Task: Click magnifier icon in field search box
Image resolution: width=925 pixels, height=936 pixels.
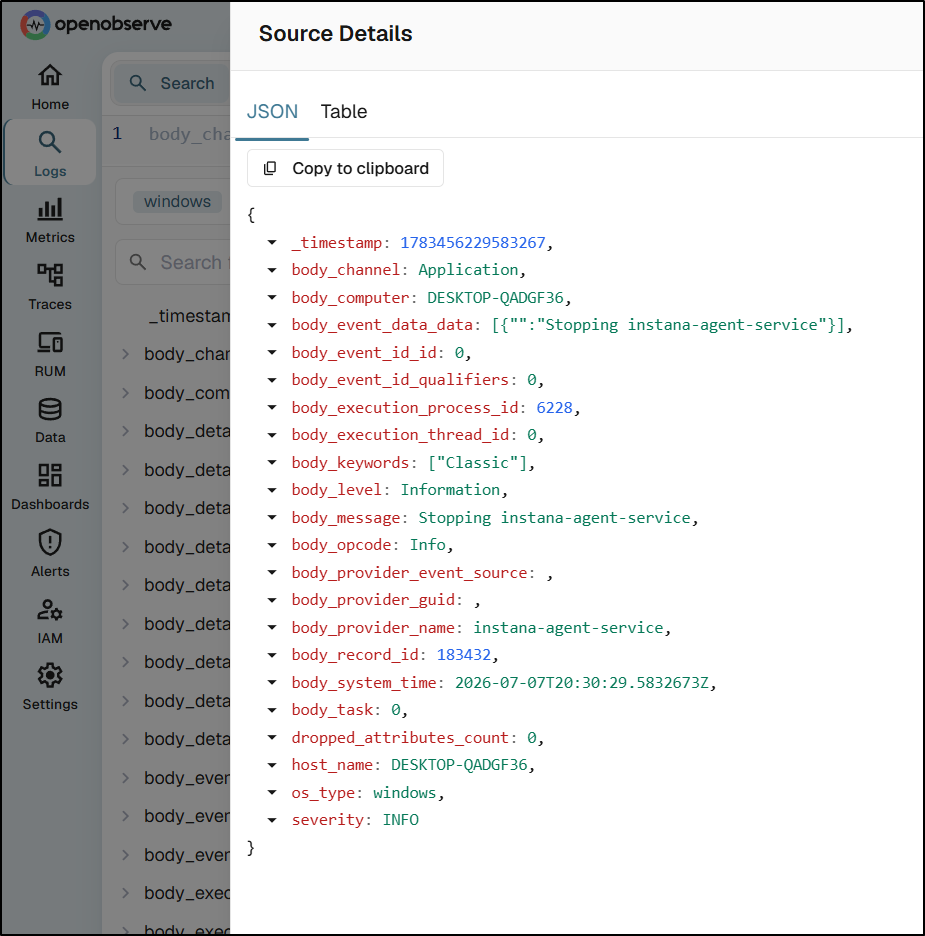Action: tap(138, 261)
